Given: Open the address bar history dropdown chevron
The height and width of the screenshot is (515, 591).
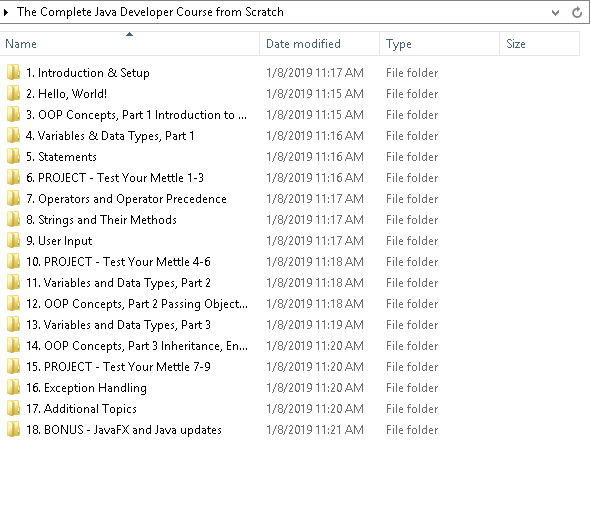Looking at the screenshot, I should [555, 12].
